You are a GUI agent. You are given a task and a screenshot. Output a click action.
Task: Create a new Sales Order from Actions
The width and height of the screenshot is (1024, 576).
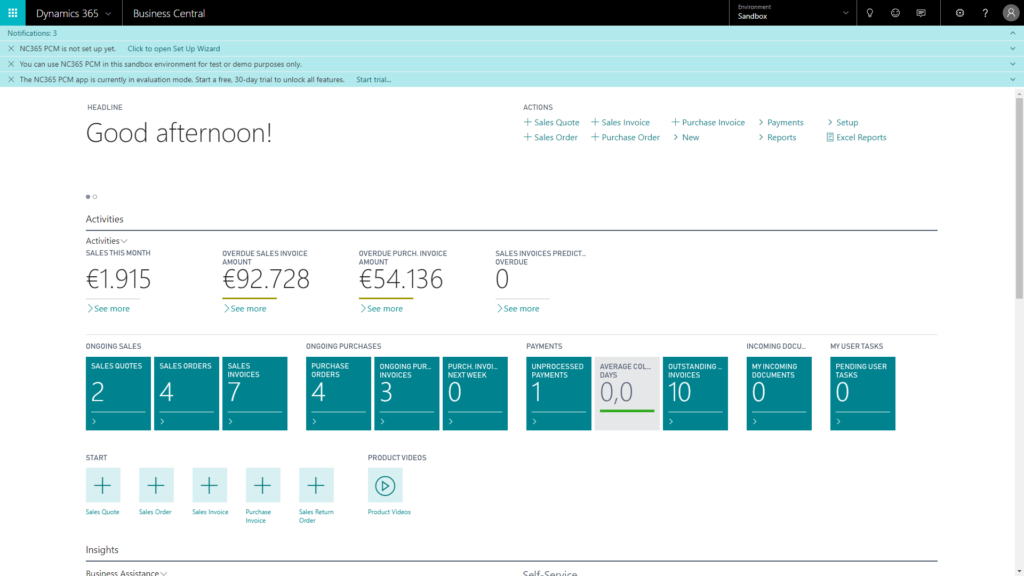pyautogui.click(x=551, y=137)
